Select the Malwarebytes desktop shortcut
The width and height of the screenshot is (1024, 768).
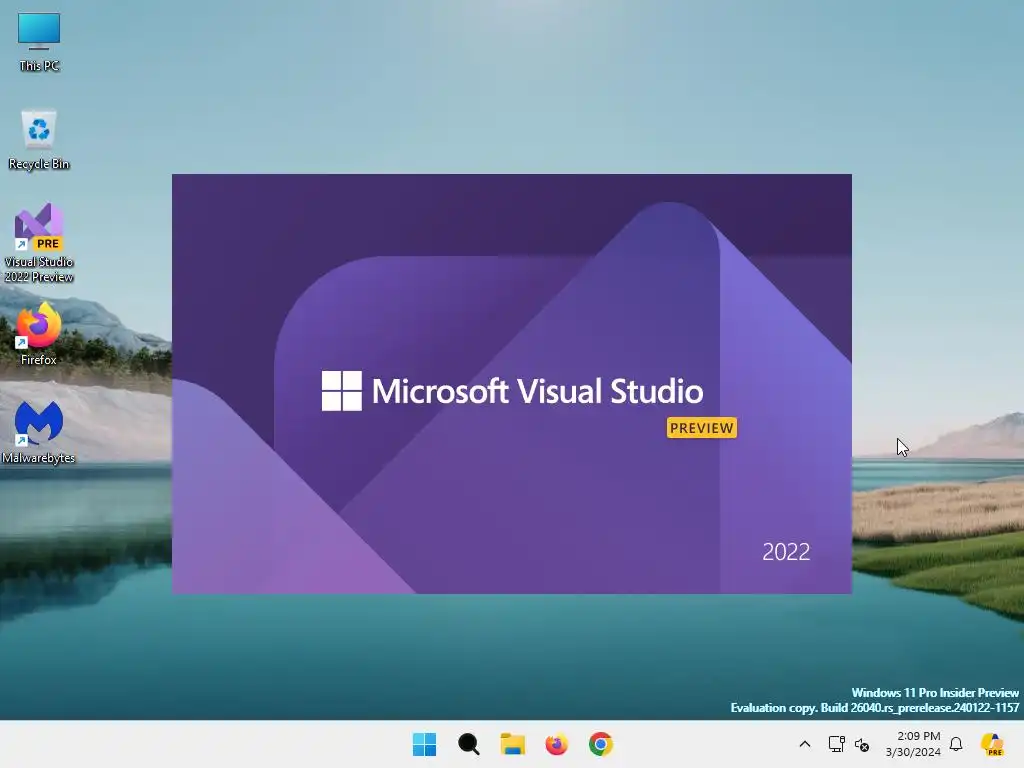point(39,432)
